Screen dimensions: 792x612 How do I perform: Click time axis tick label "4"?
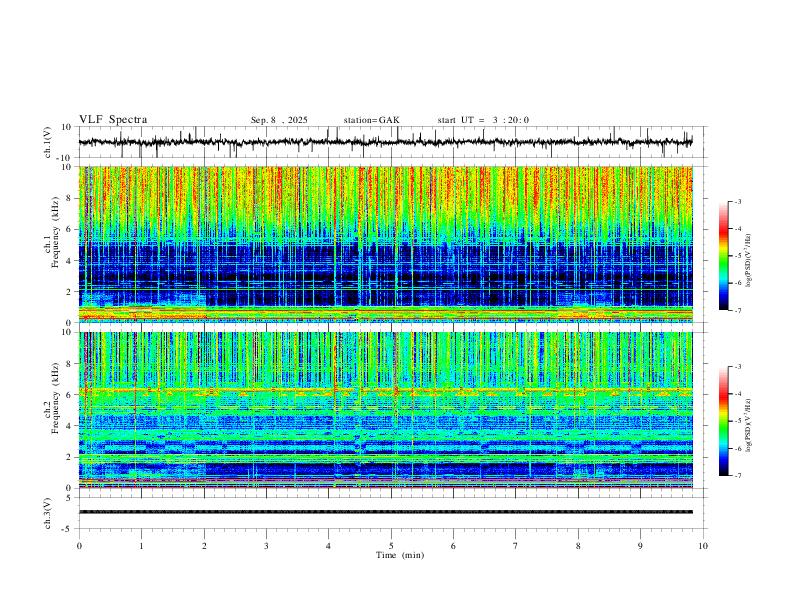(x=328, y=546)
